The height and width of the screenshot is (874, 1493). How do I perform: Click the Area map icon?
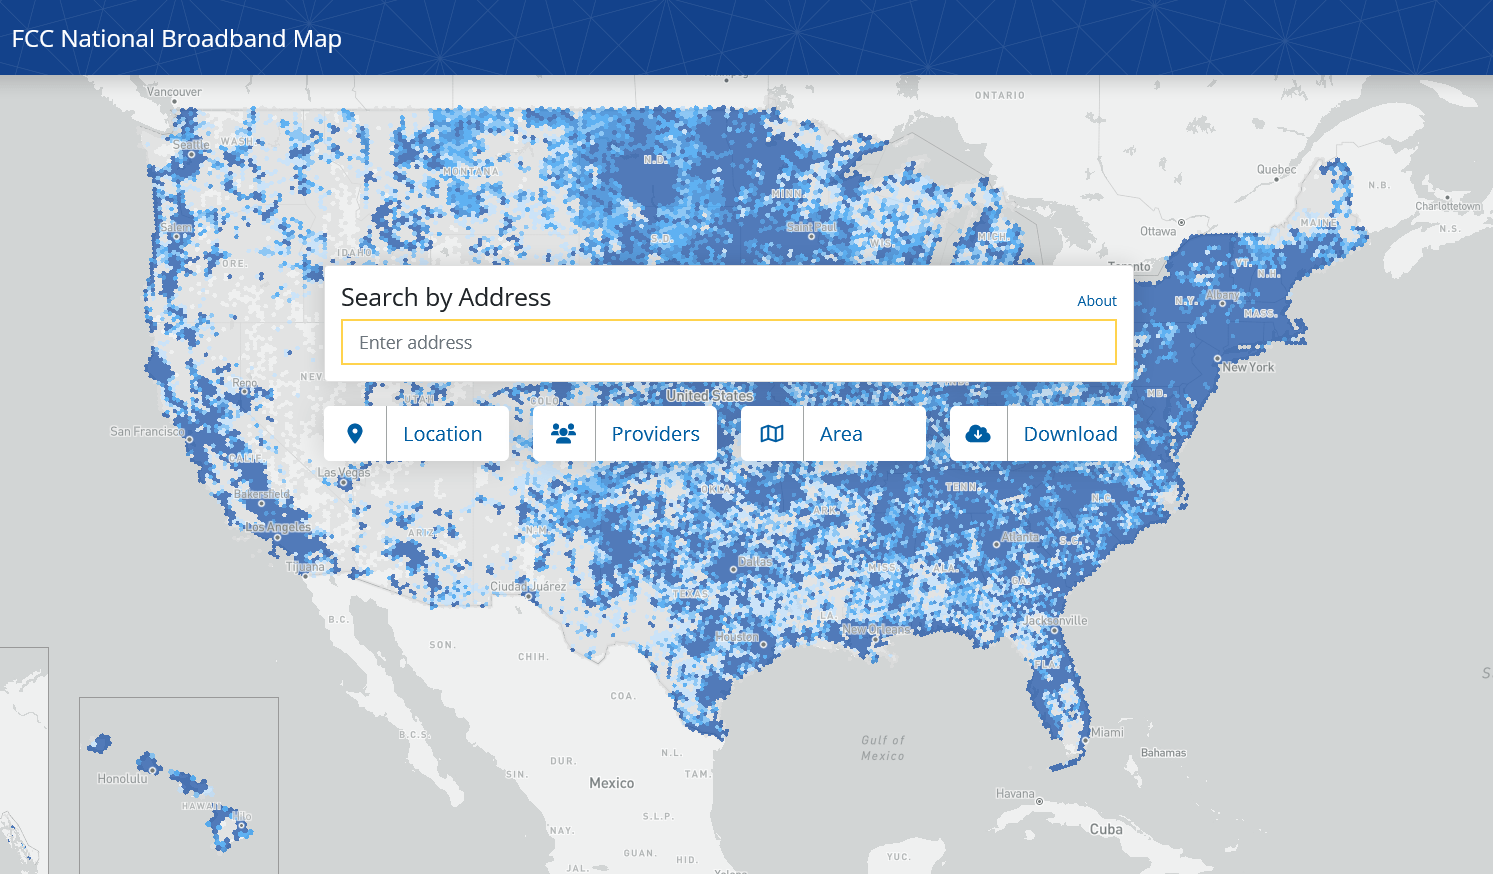(x=772, y=434)
